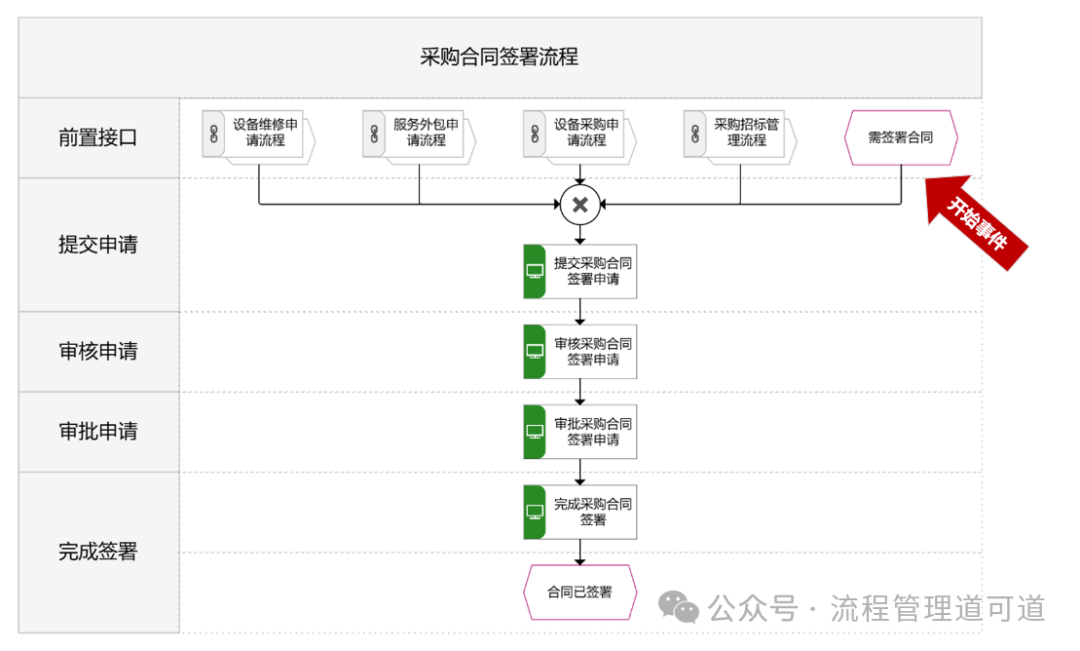The height and width of the screenshot is (651, 1080).
Task: Select the monitor icon on 审批采购合同签署申请
Action: pyautogui.click(x=533, y=431)
